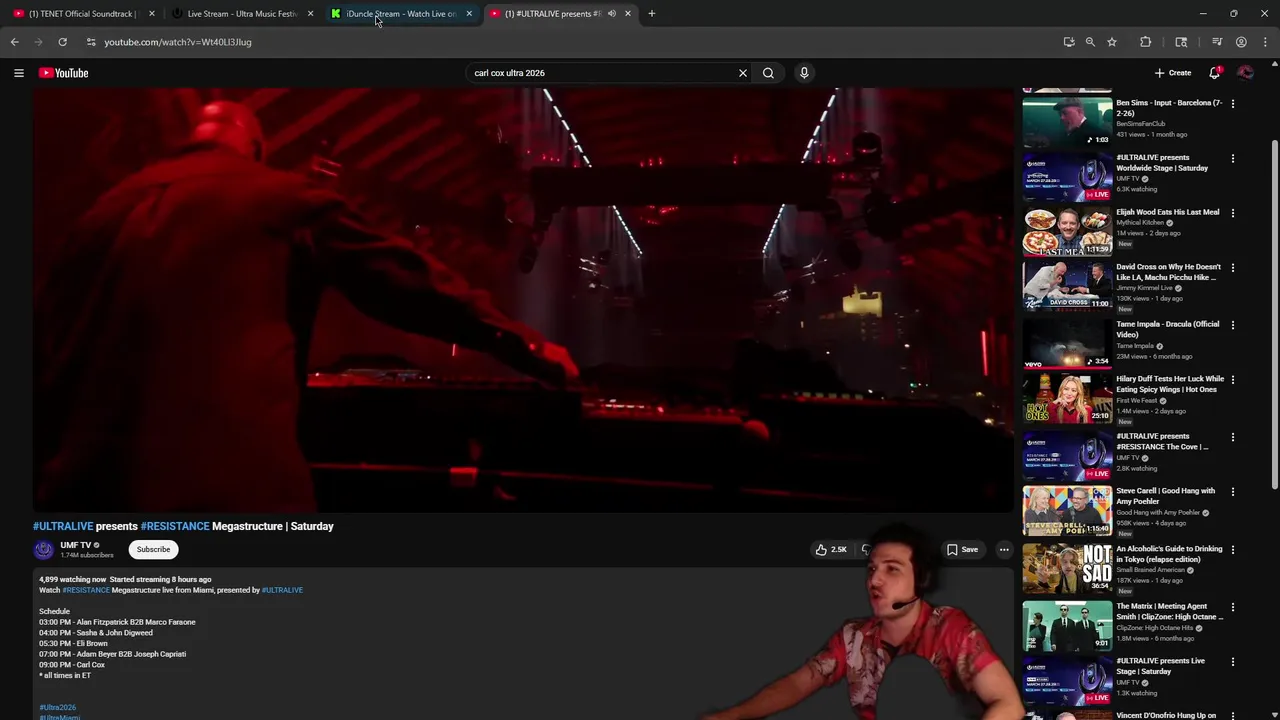Open Hilary Duff Hot Ones thumbnail

[1067, 398]
